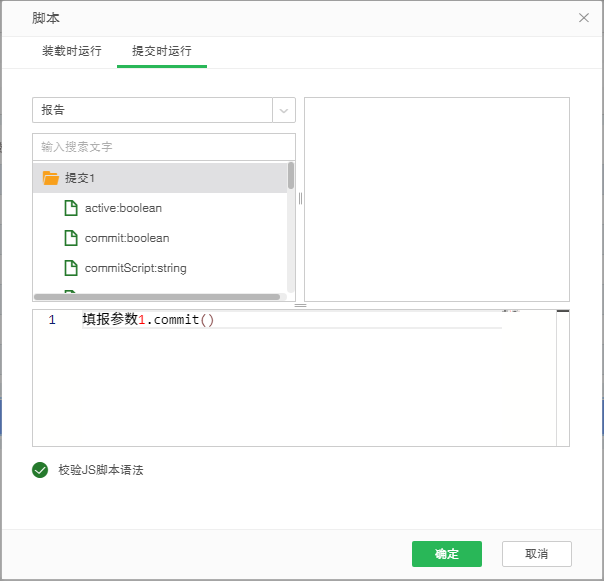Switch to the 装载时运行 tab
The image size is (604, 581).
tap(71, 51)
